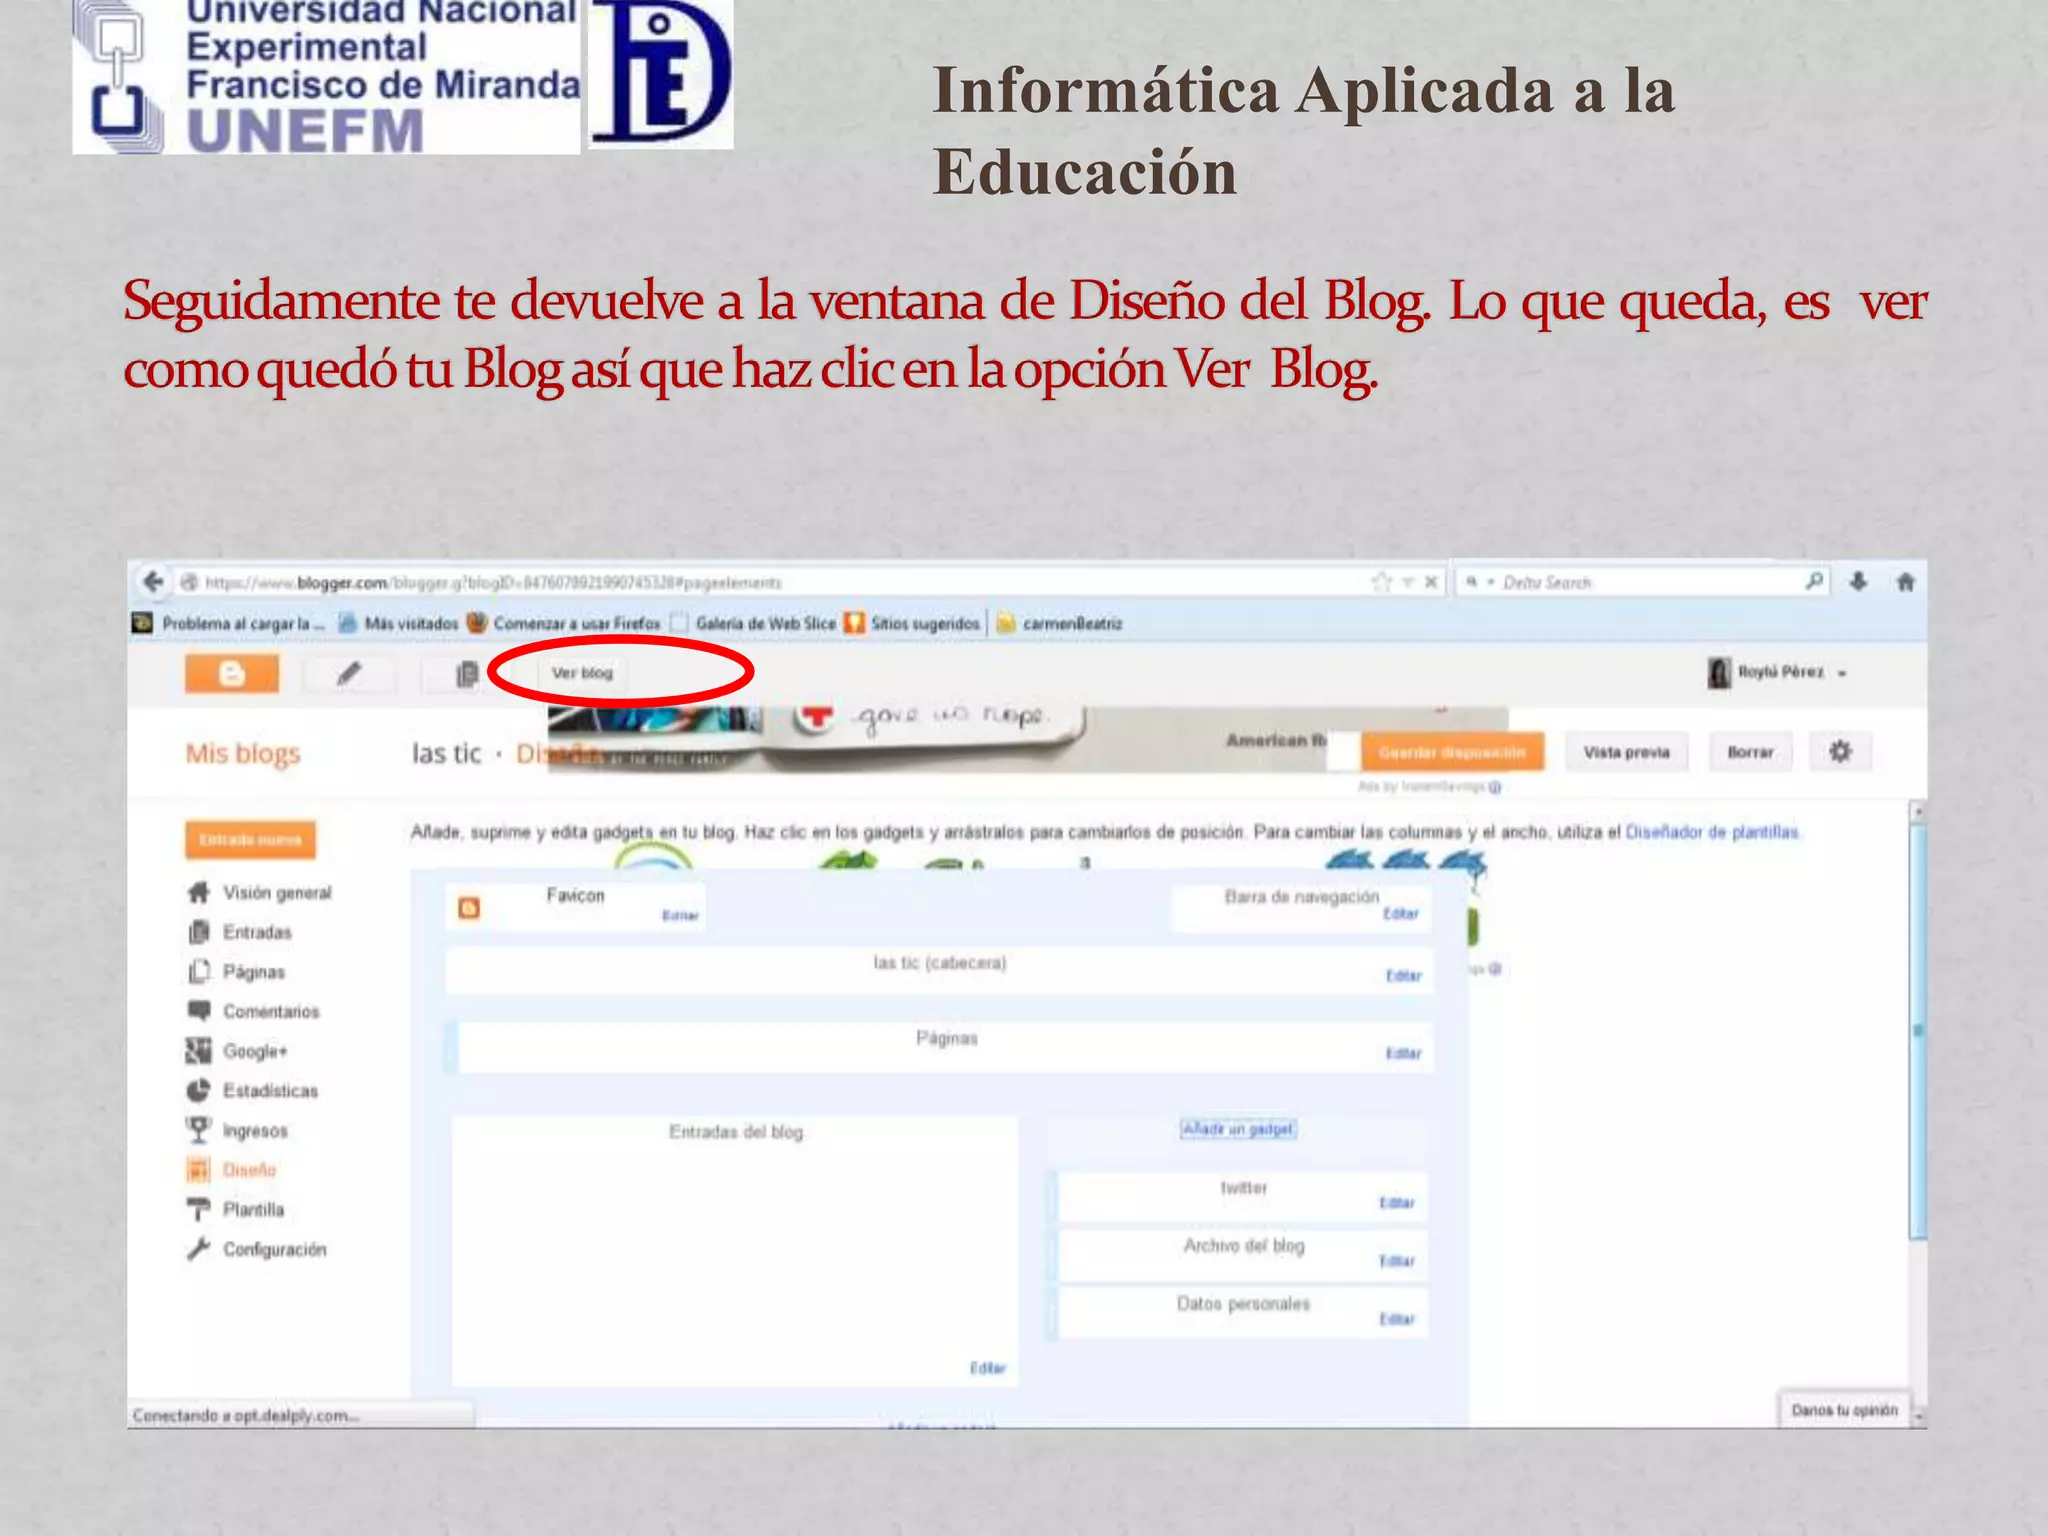Click the orange Entrada nueva button

[x=250, y=839]
